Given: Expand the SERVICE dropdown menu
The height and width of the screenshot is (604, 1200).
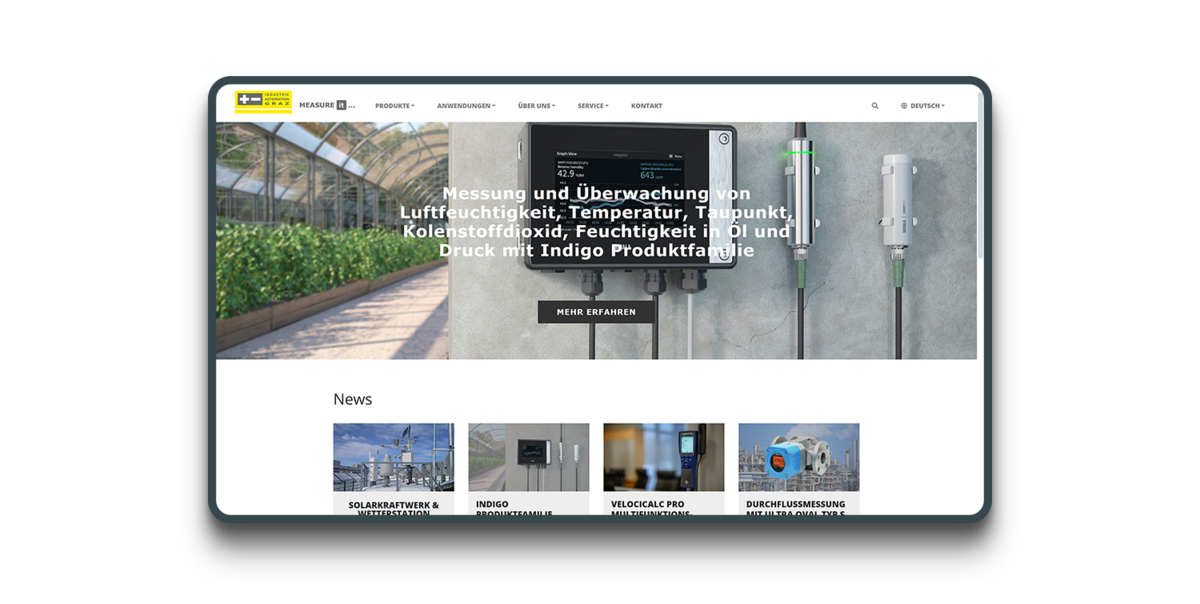Looking at the screenshot, I should coord(592,105).
